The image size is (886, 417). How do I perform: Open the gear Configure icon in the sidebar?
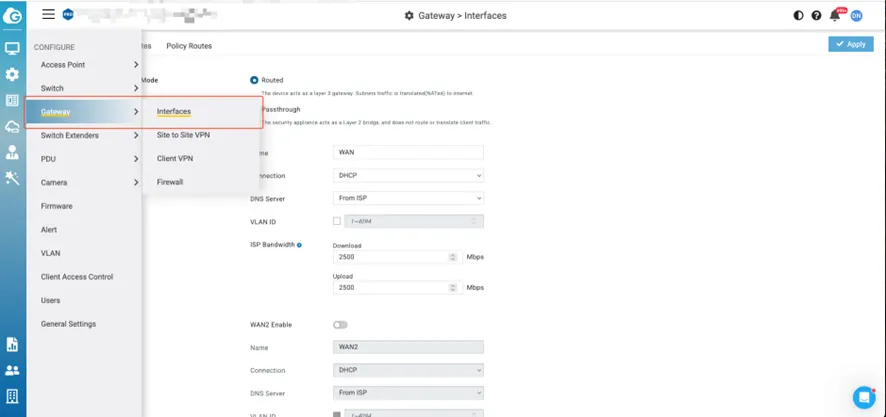coord(12,74)
